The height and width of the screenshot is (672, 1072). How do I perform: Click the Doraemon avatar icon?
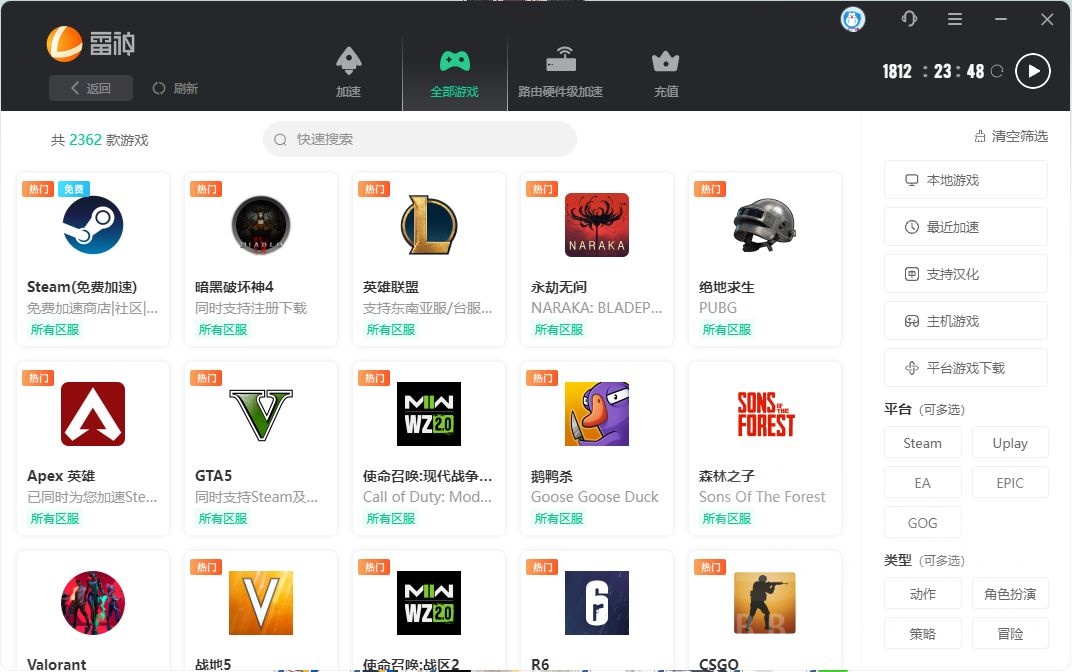[852, 19]
